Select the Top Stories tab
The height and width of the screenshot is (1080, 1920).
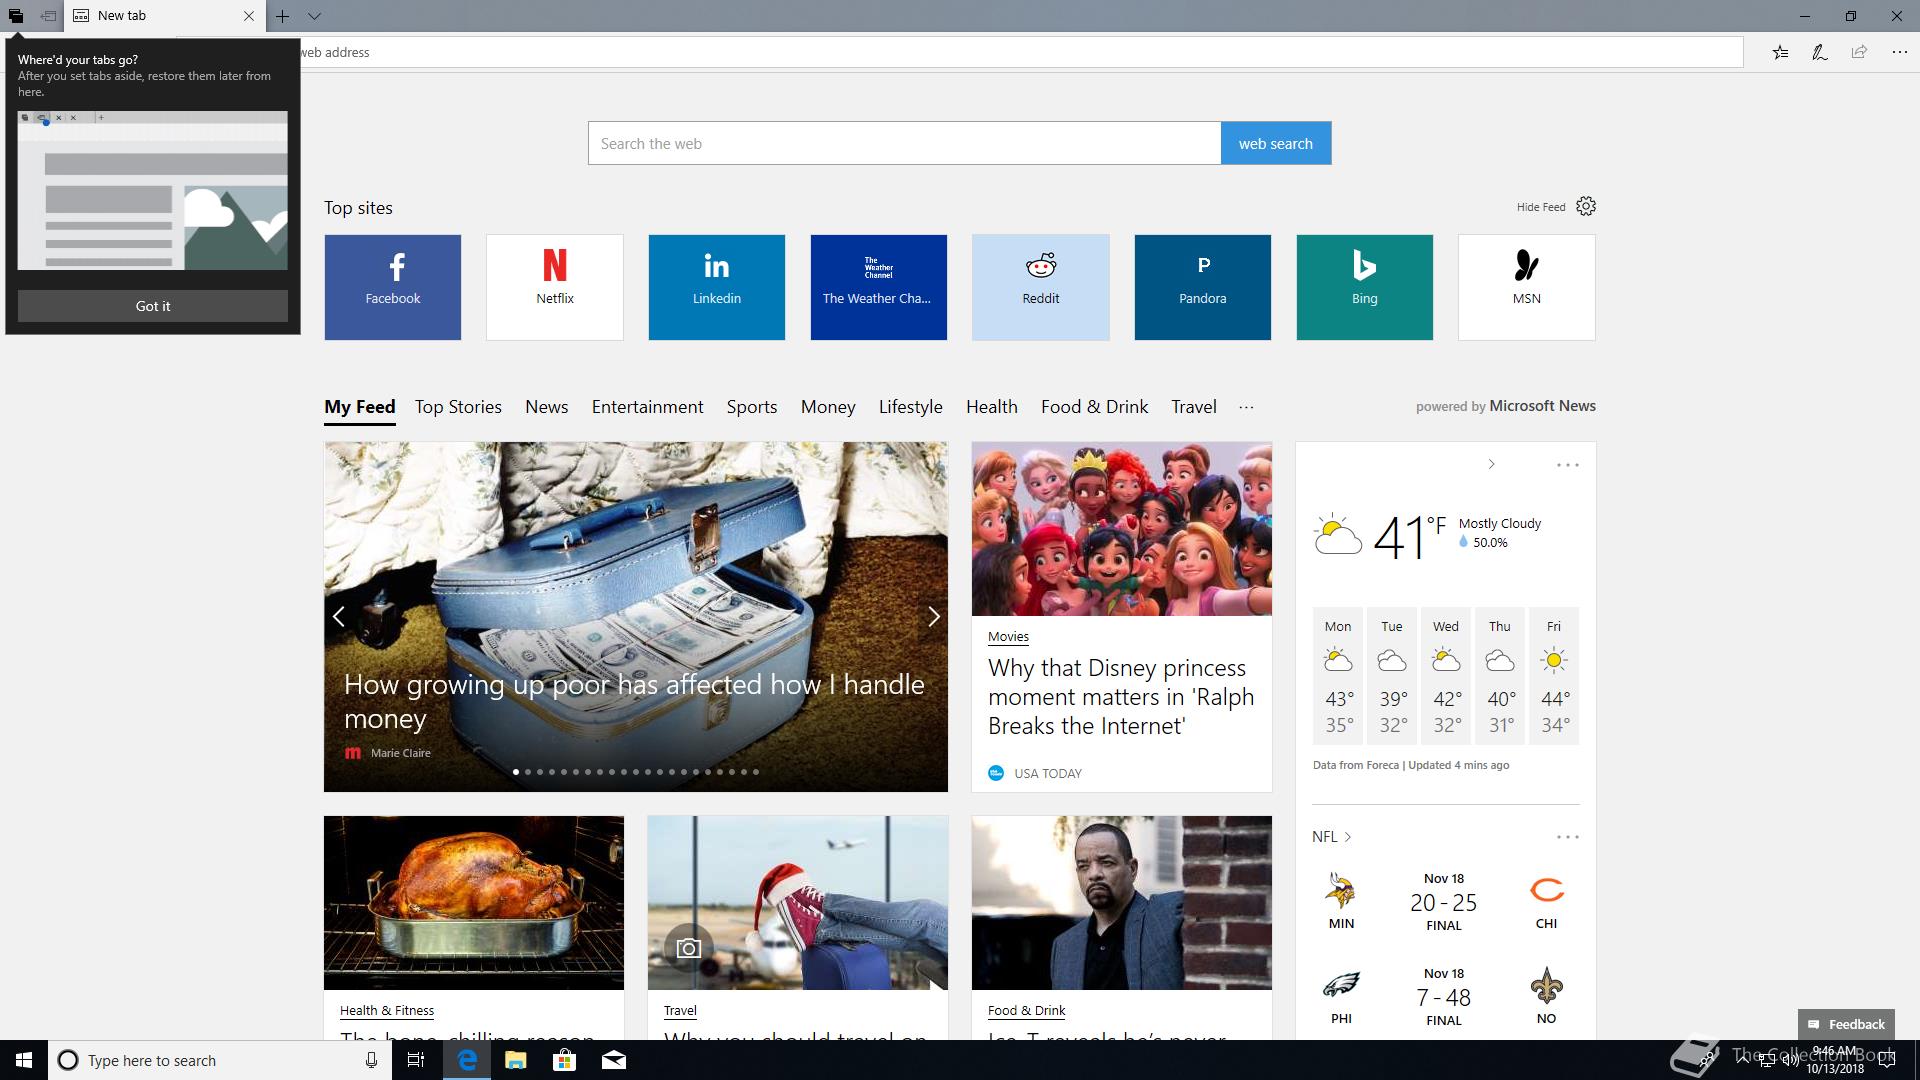(458, 407)
